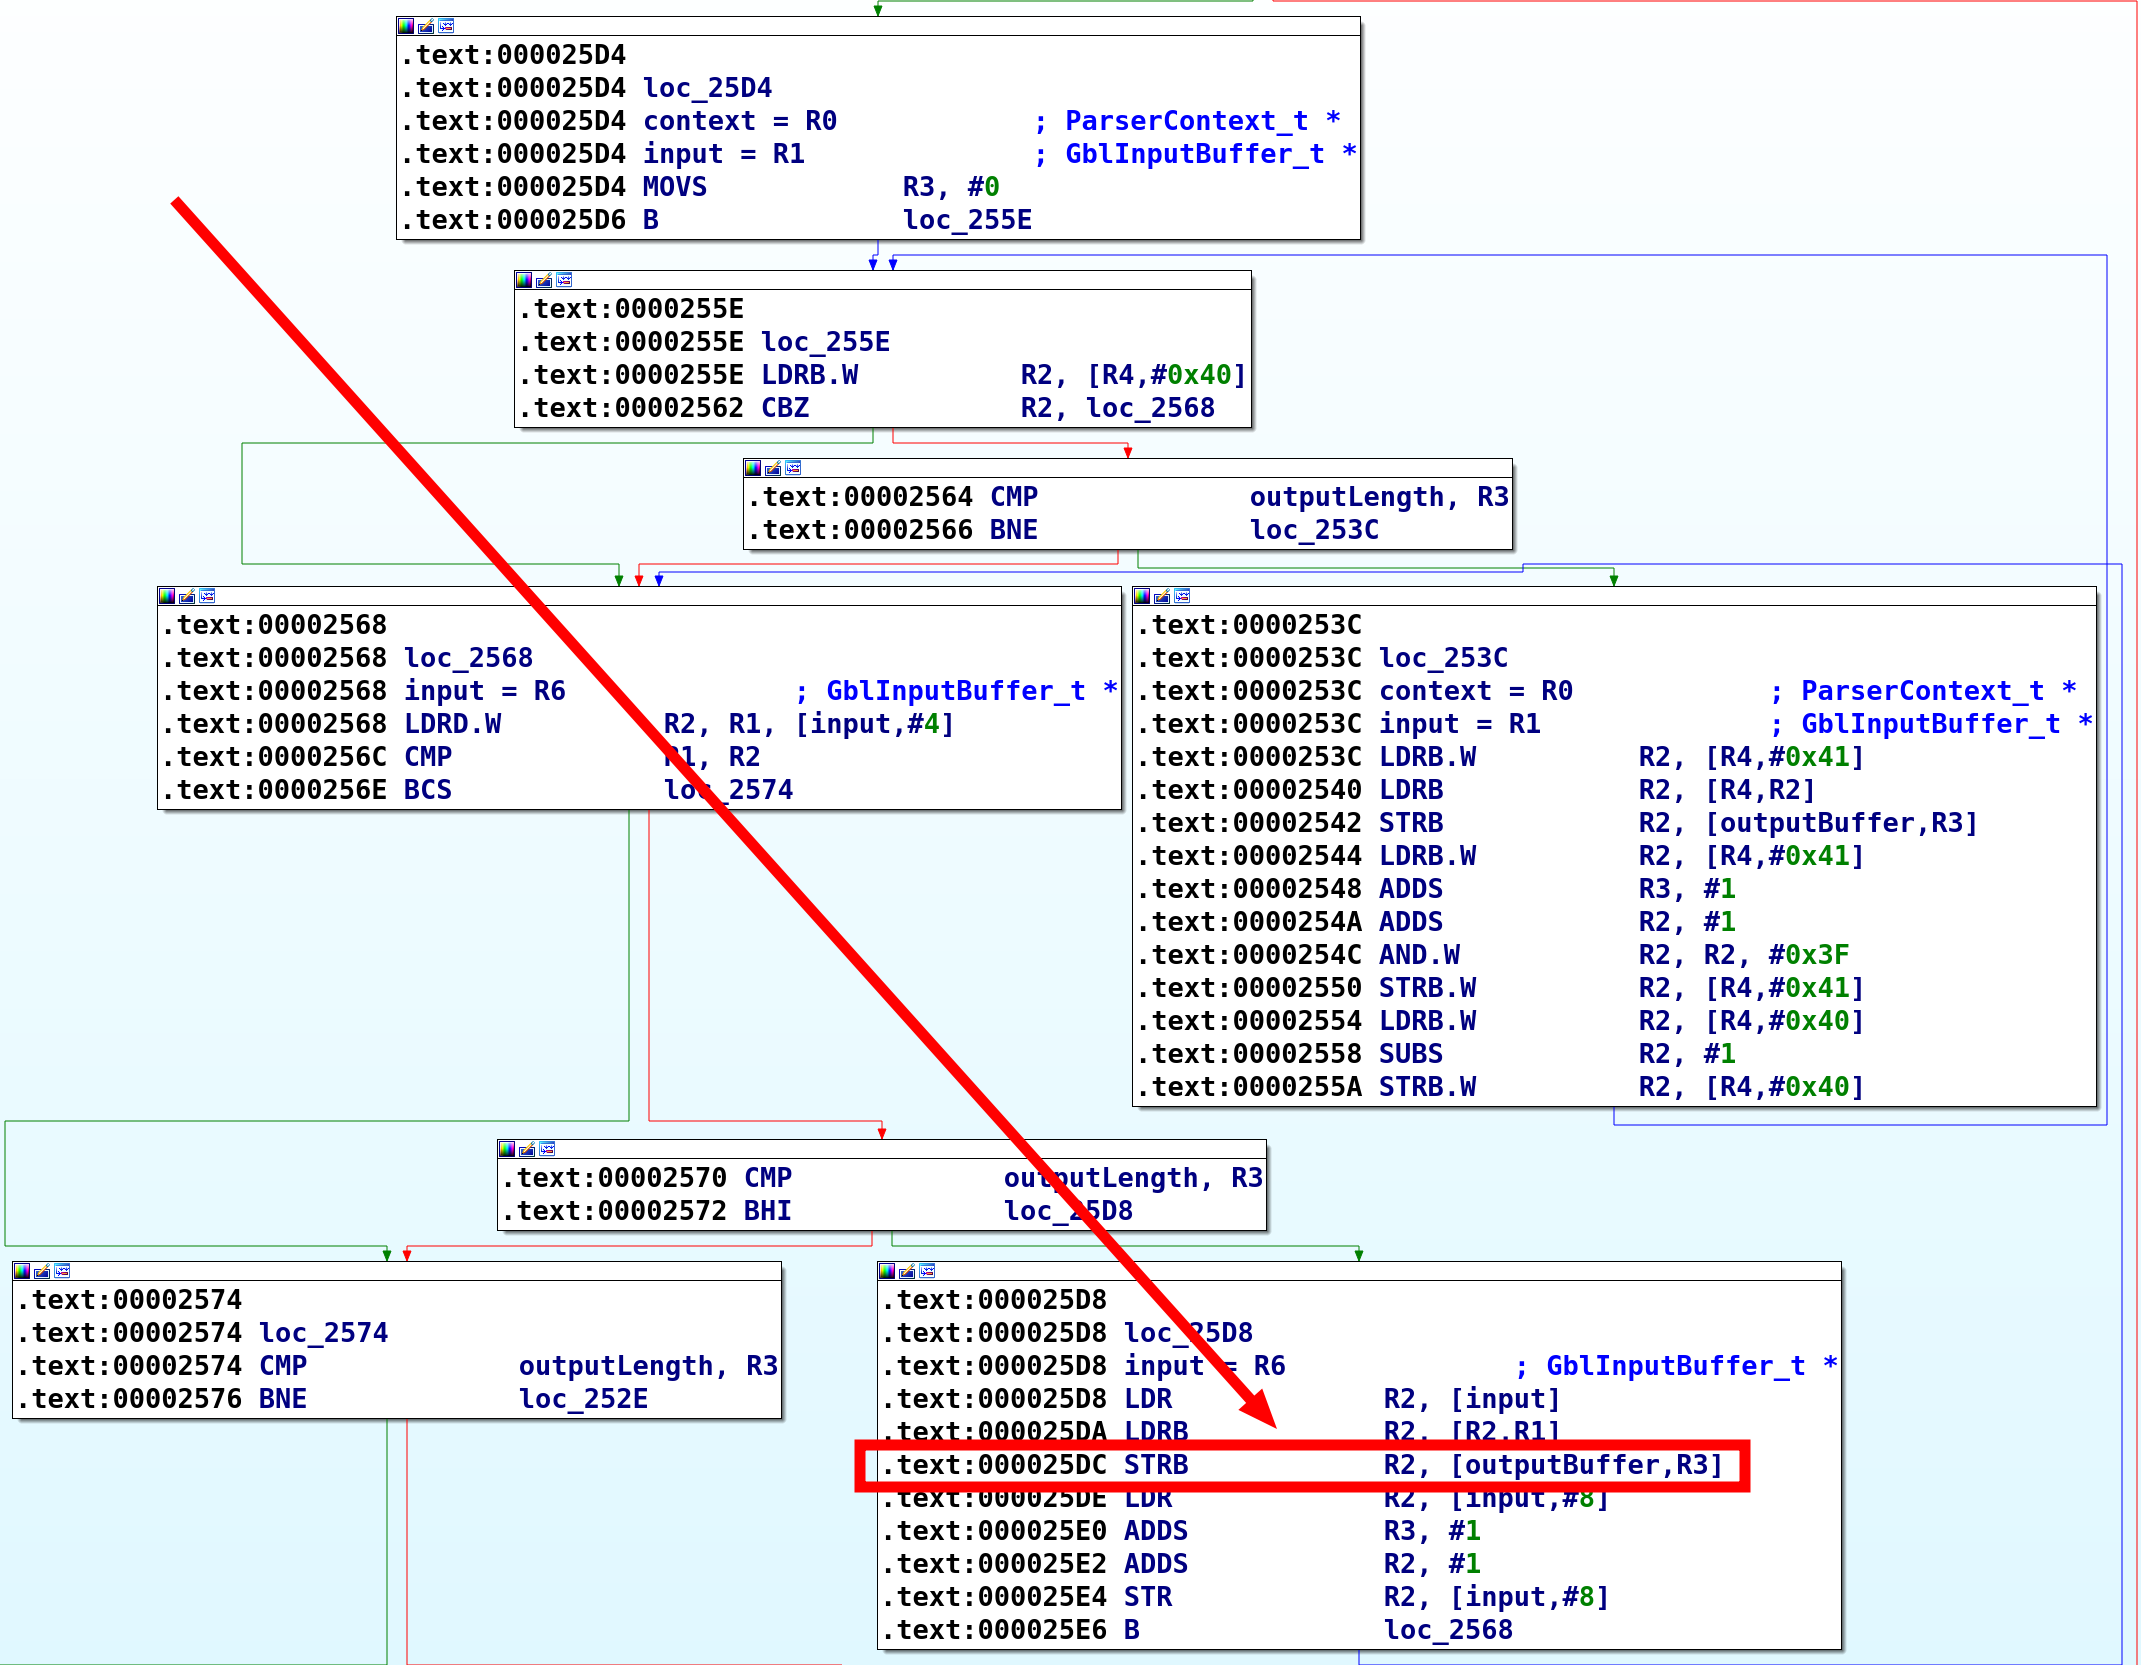
Task: Follow the loc_255E operand of the B instruction
Action: click(x=967, y=220)
